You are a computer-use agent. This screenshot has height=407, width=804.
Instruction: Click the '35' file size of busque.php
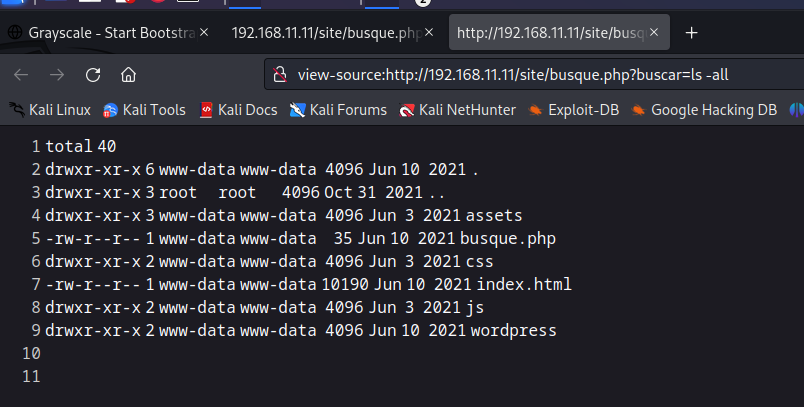click(343, 238)
